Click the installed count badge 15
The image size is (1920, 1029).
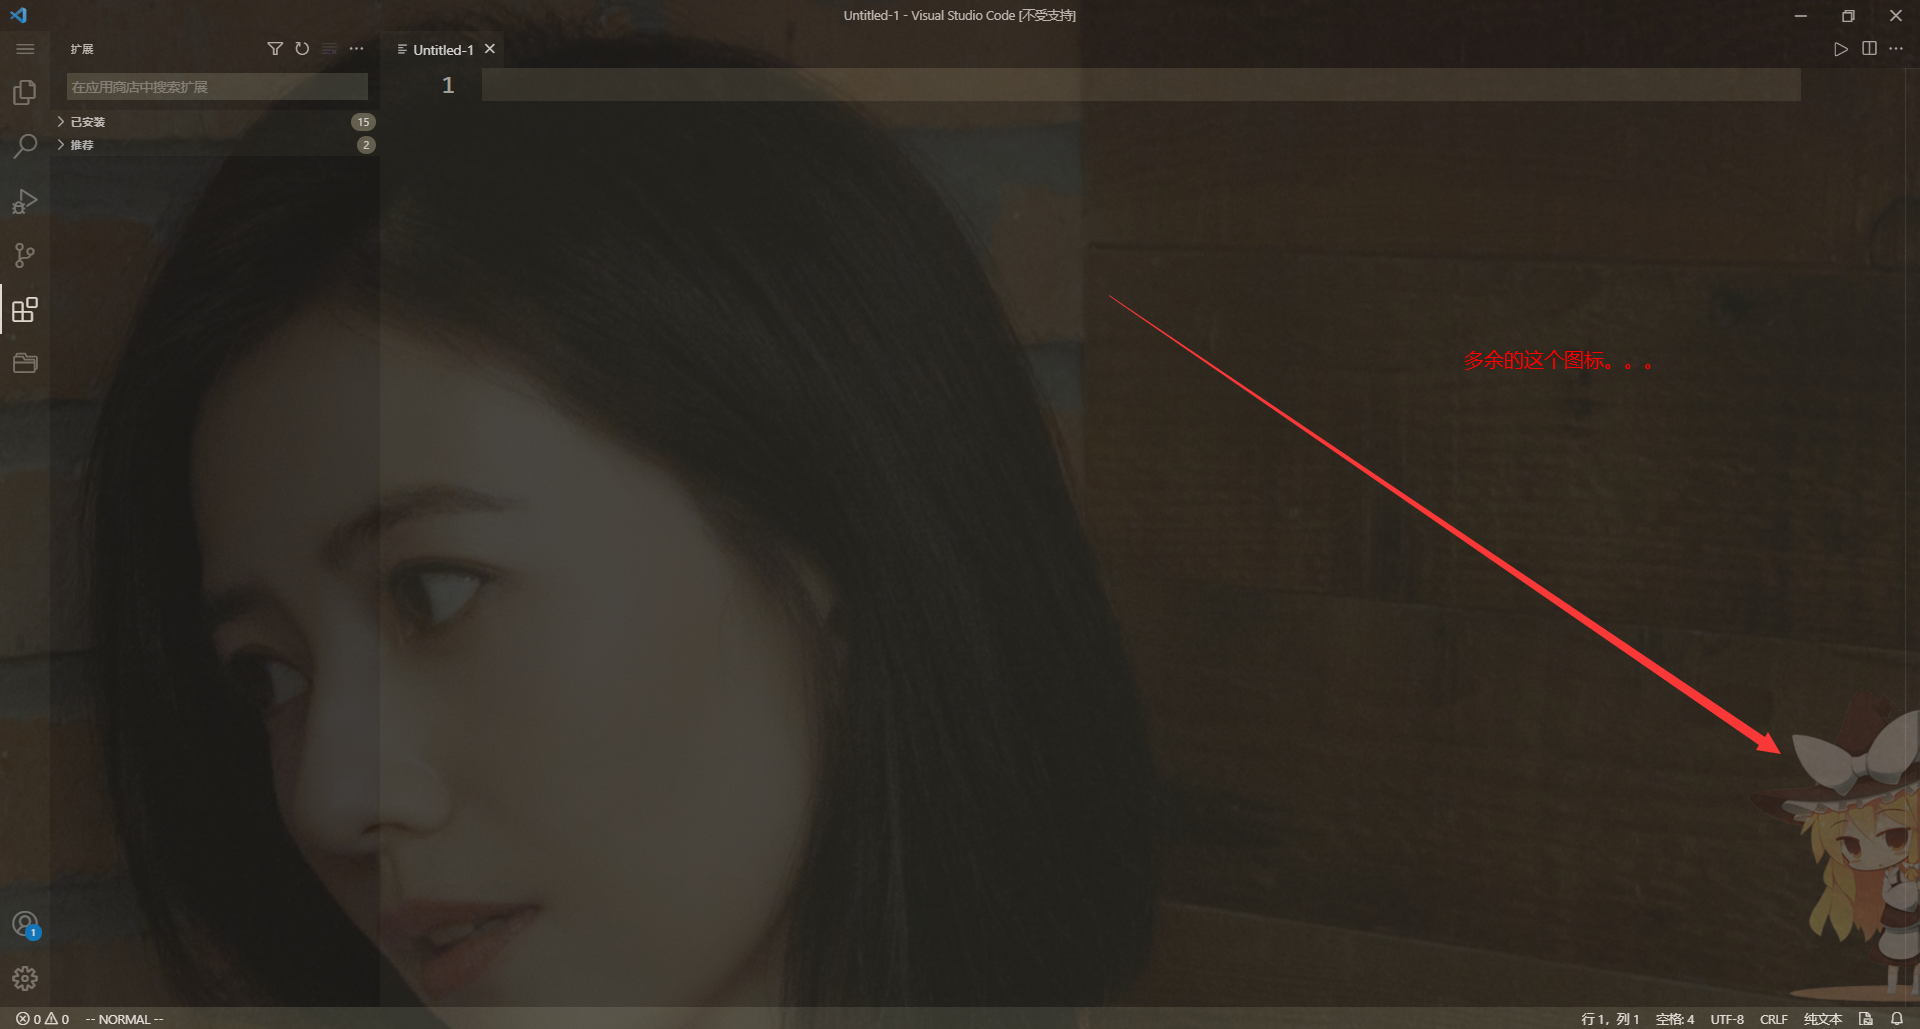coord(363,122)
